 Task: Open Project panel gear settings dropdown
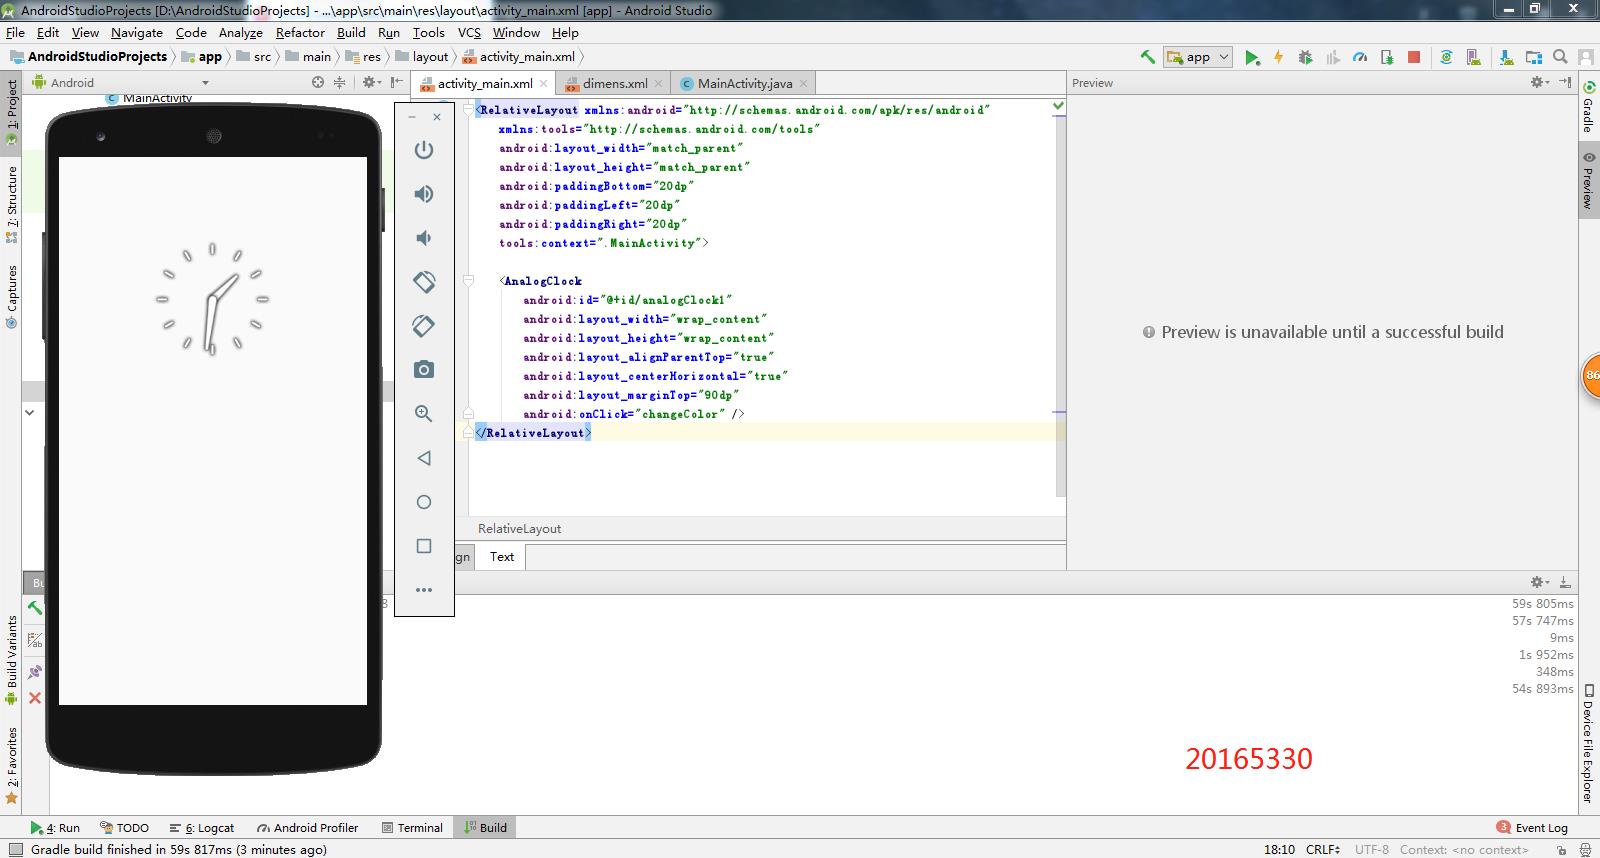click(x=371, y=82)
